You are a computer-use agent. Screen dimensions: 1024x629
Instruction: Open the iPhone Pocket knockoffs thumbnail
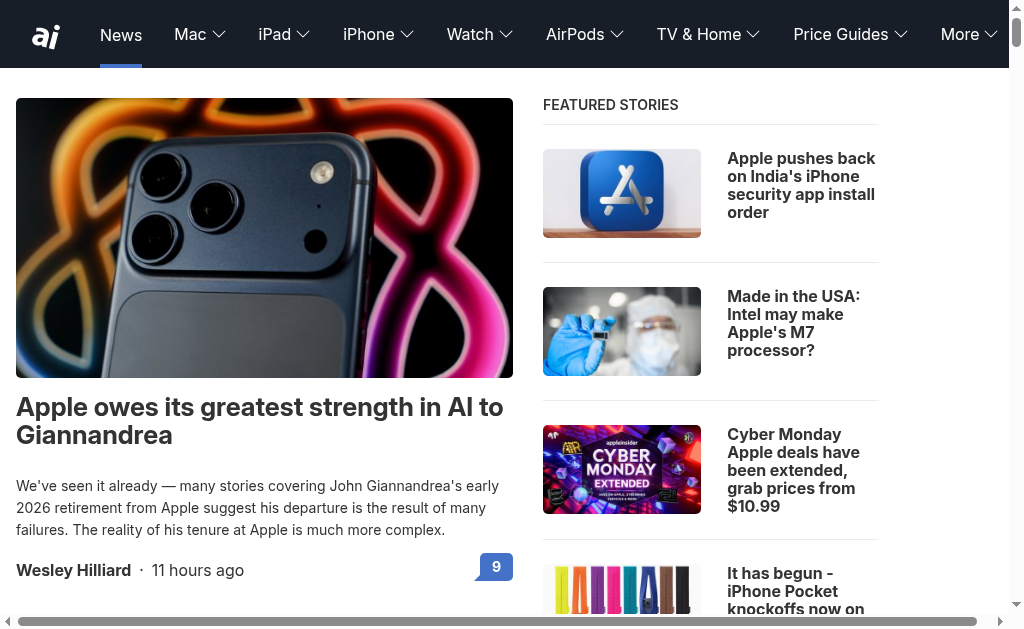tap(622, 589)
